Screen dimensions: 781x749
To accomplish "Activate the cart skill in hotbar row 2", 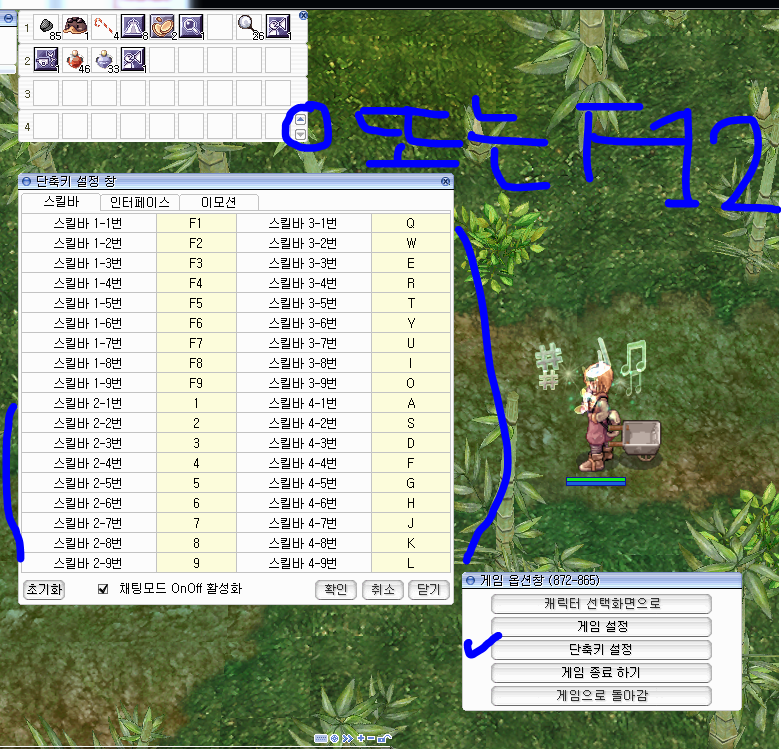I will (46, 60).
